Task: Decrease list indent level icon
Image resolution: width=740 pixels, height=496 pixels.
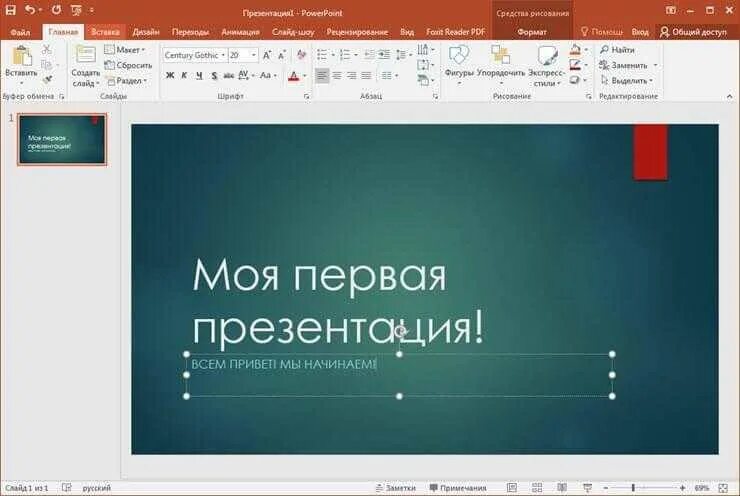Action: pos(369,55)
